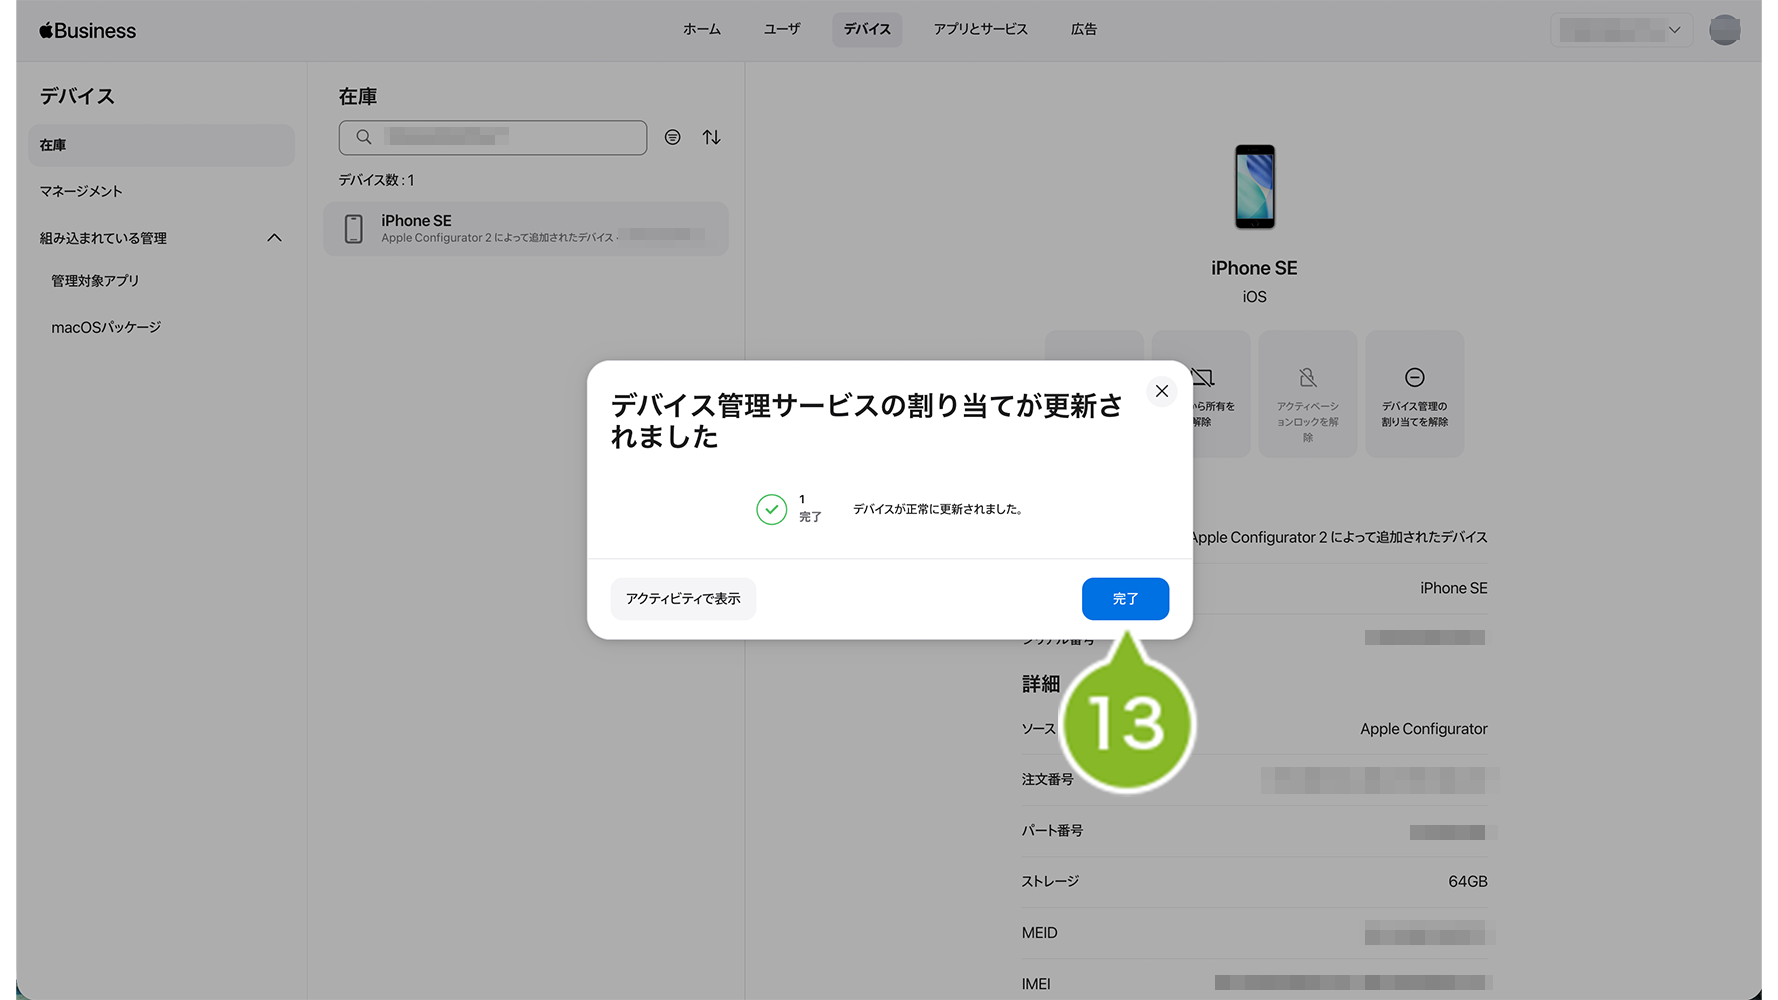This screenshot has height=1000, width=1778.
Task: Click the アクティベーションロックを解除 icon
Action: click(x=1307, y=378)
